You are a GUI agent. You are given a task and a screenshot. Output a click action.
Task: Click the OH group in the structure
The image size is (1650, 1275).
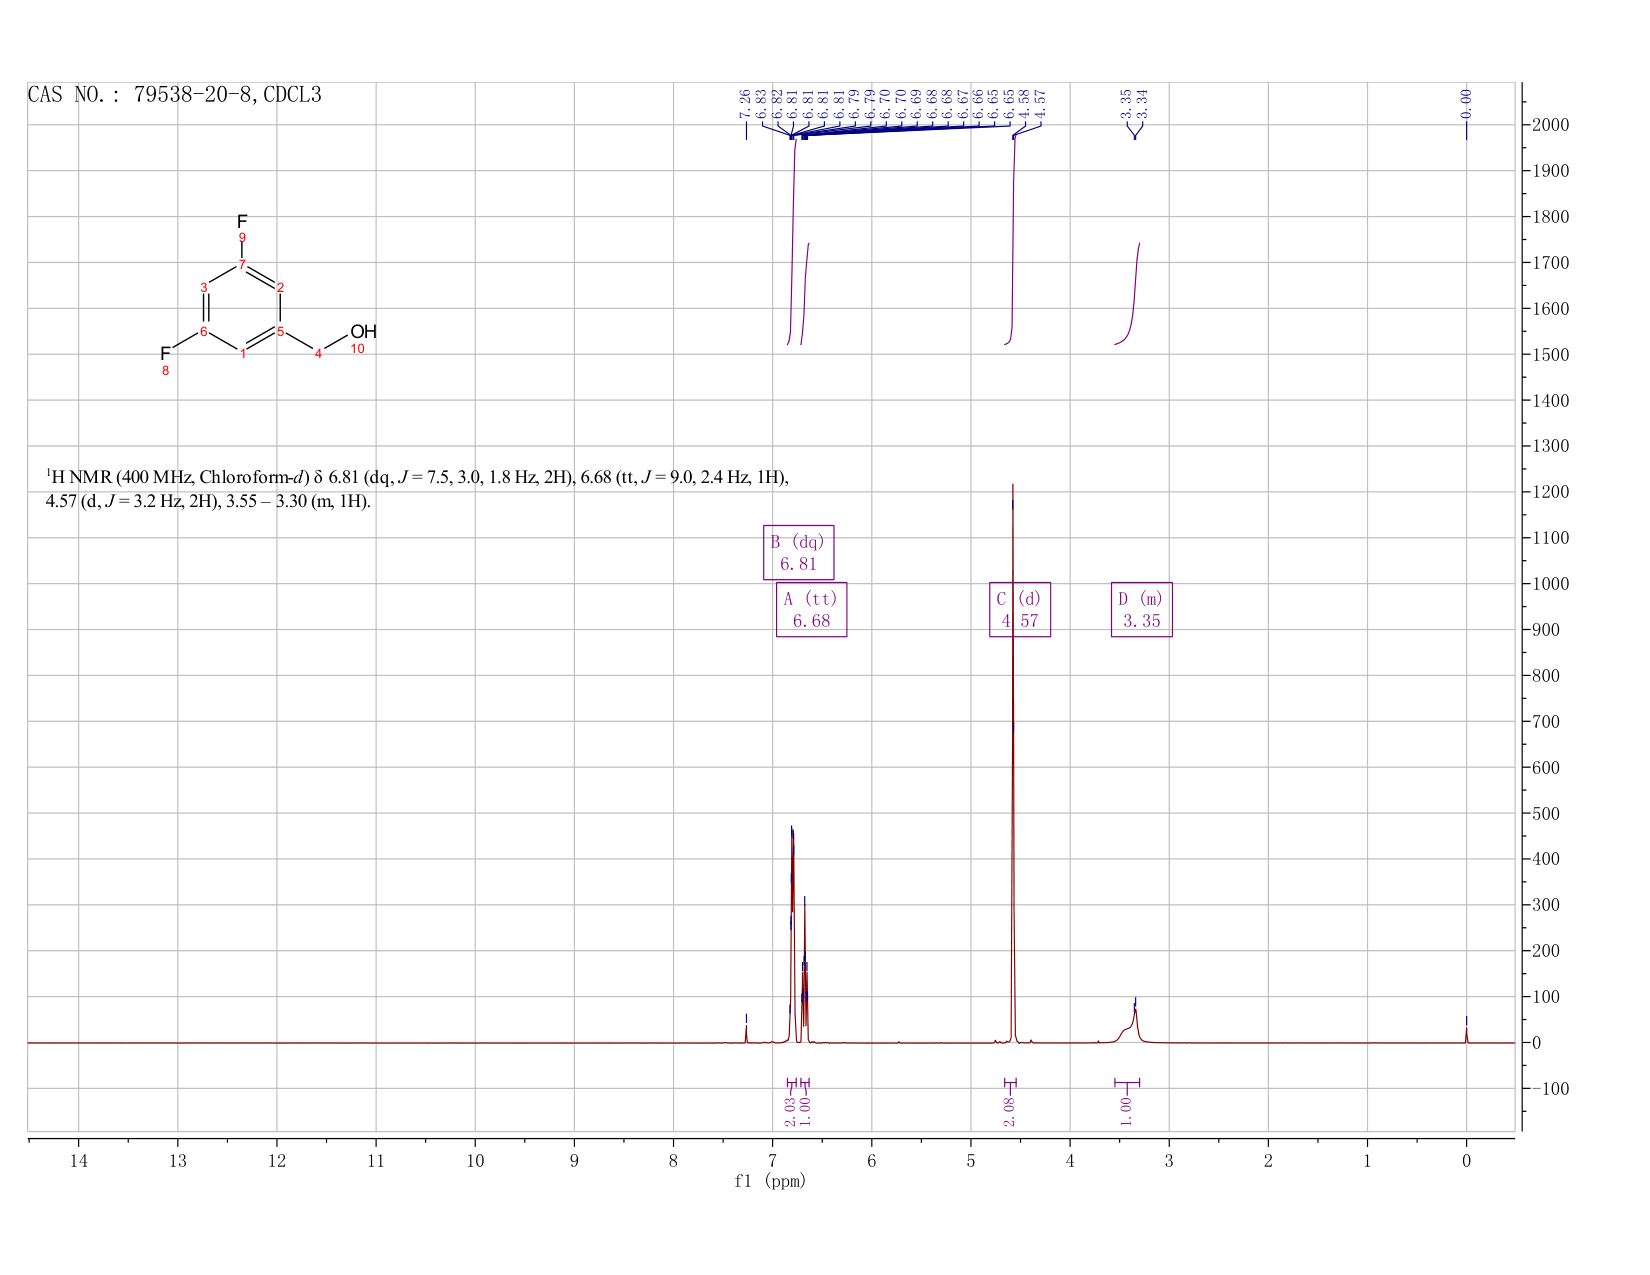(364, 331)
